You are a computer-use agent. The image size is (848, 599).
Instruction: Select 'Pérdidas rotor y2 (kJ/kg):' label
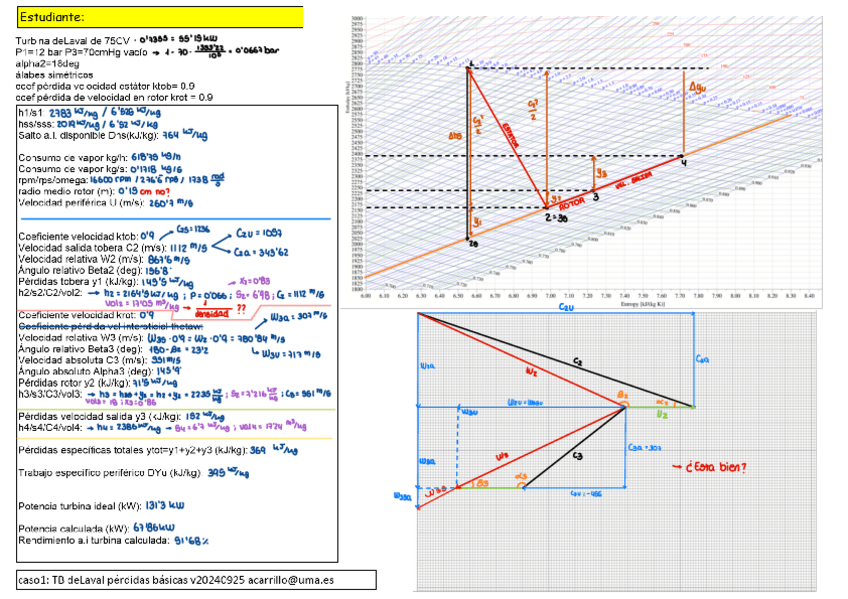(x=74, y=383)
